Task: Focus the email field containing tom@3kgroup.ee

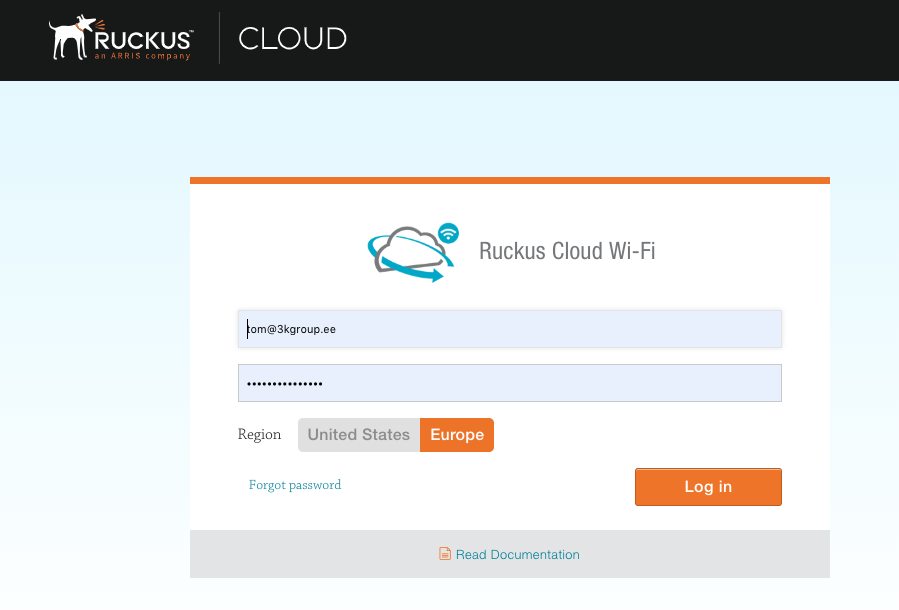Action: [509, 328]
